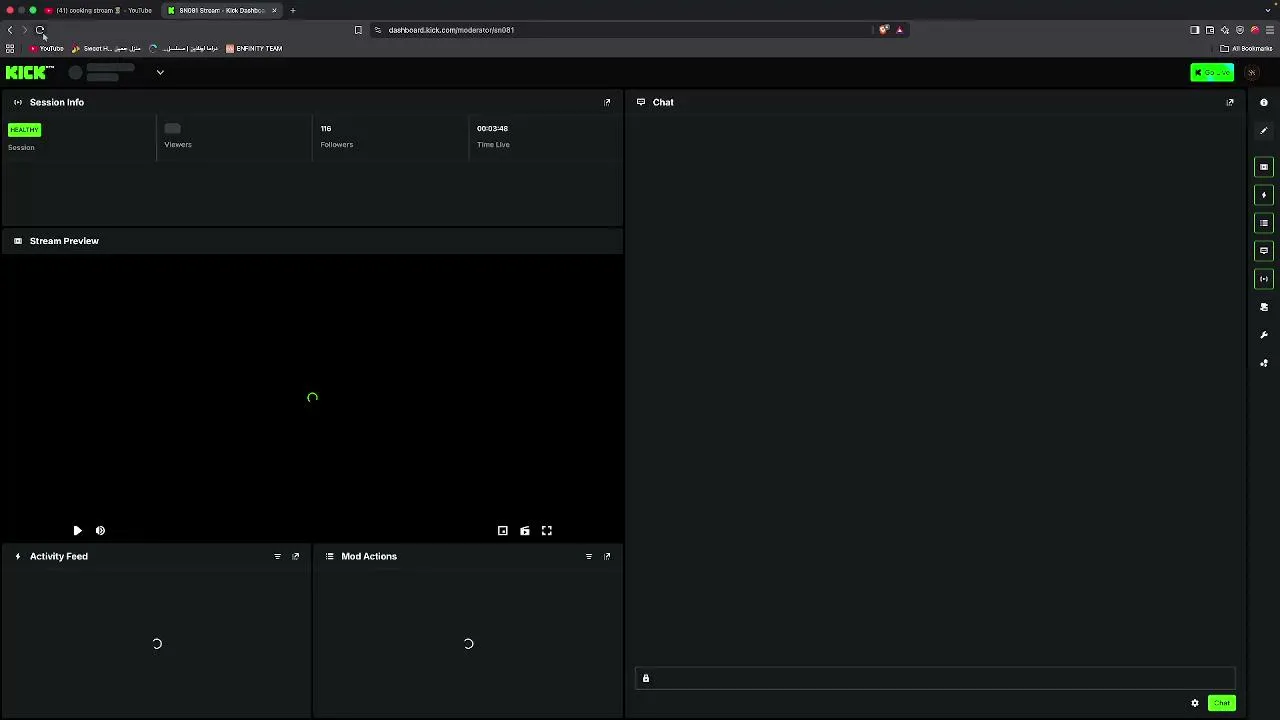Go back in browser history
1280x720 pixels.
[10, 30]
